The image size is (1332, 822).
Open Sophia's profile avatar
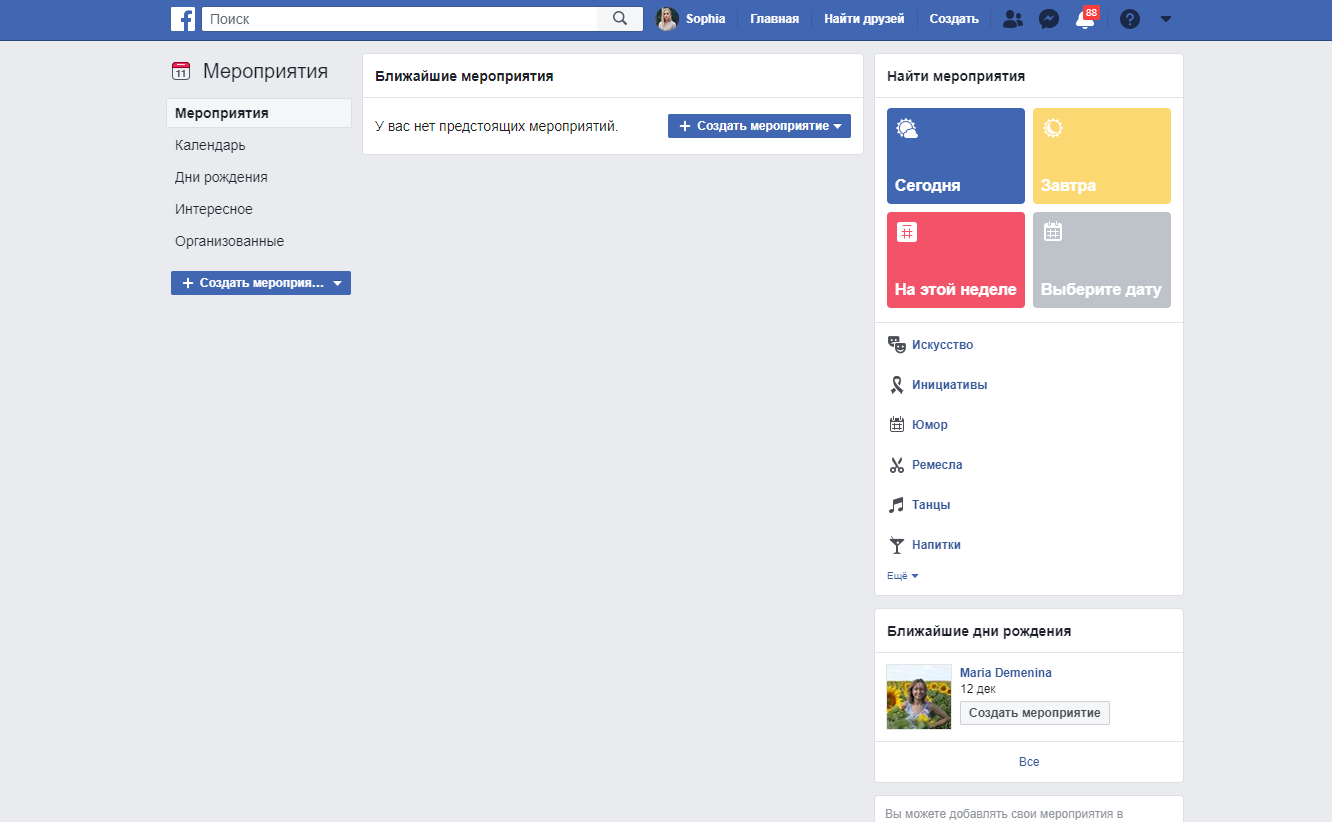coord(667,19)
